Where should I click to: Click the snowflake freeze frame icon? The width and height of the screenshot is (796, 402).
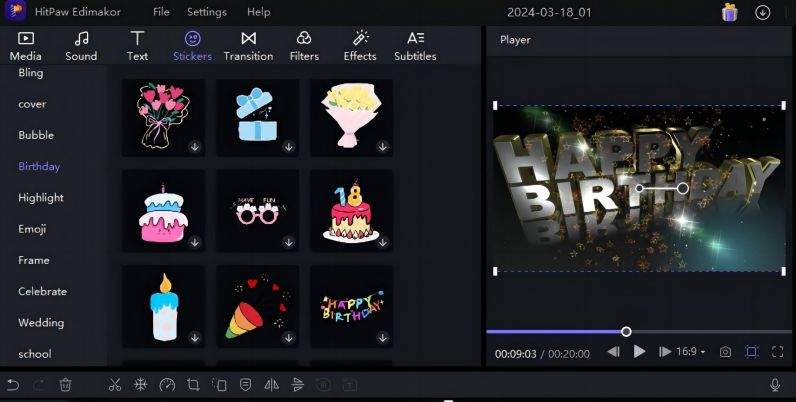[x=141, y=385]
